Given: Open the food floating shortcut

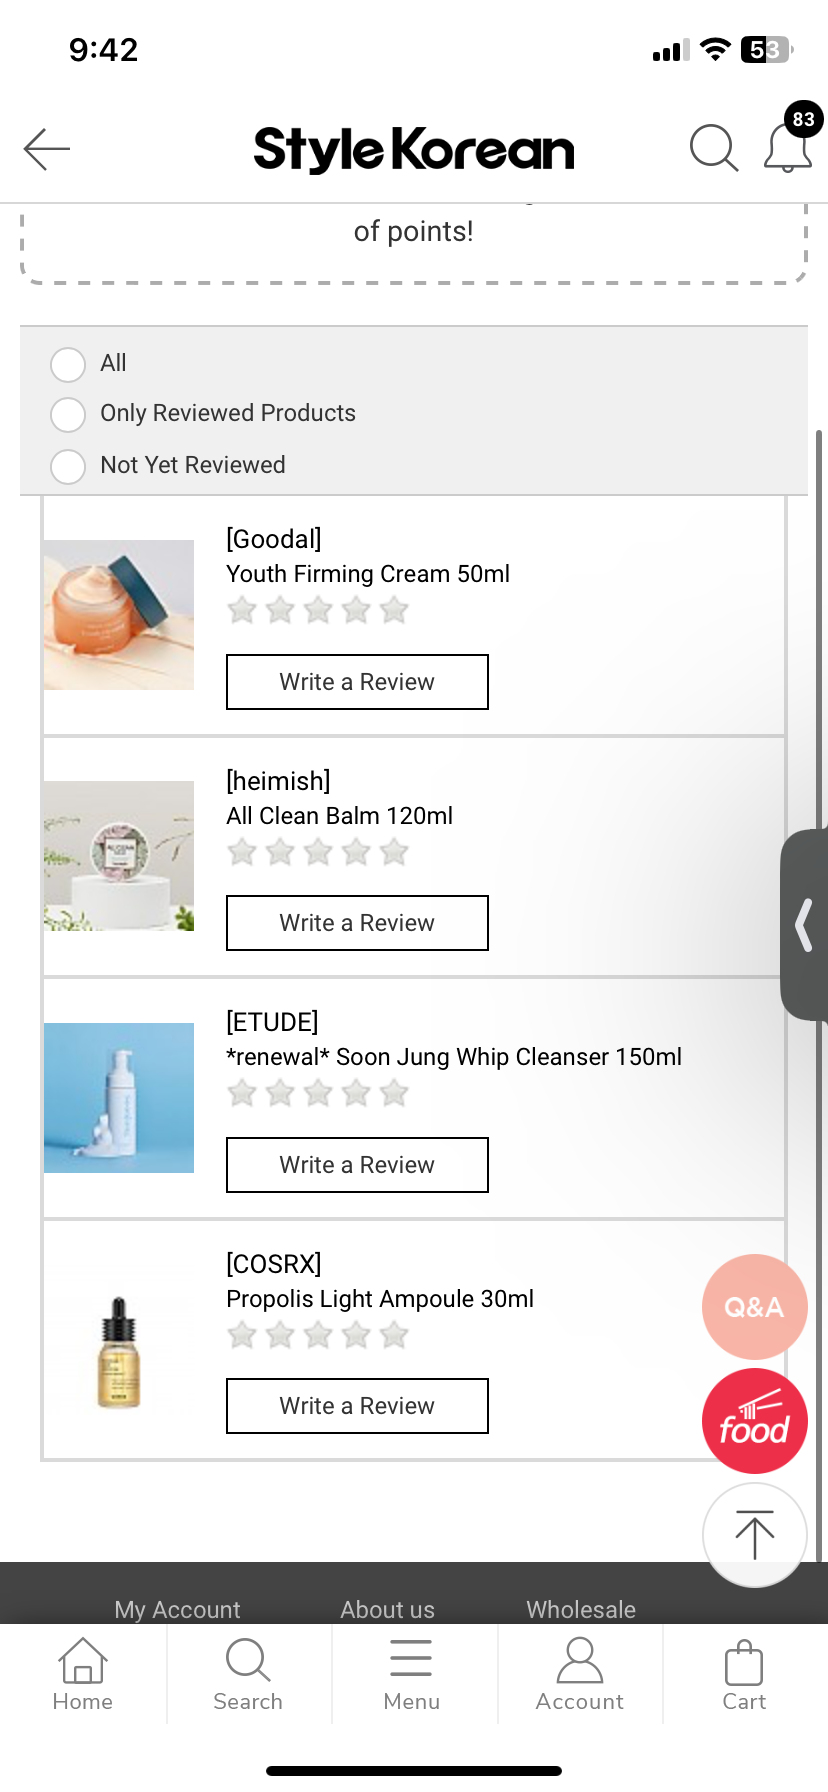Looking at the screenshot, I should click(754, 1421).
